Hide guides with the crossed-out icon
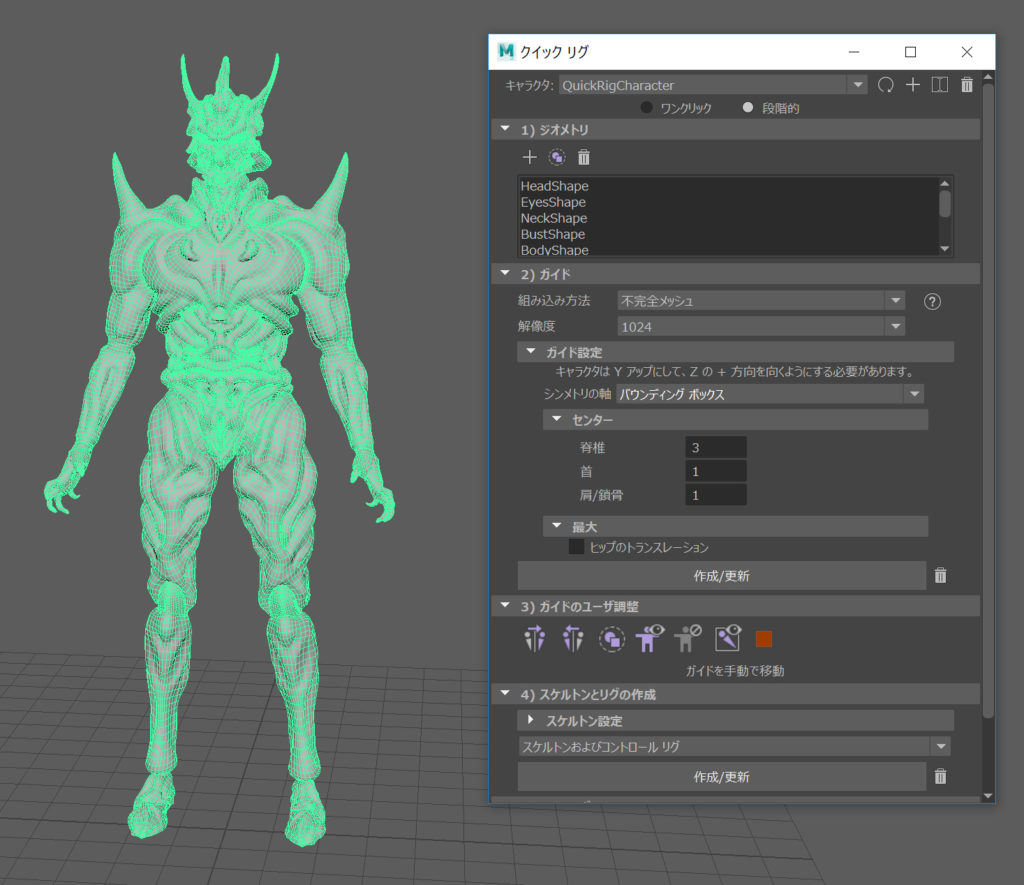The height and width of the screenshot is (885, 1024). [x=687, y=638]
